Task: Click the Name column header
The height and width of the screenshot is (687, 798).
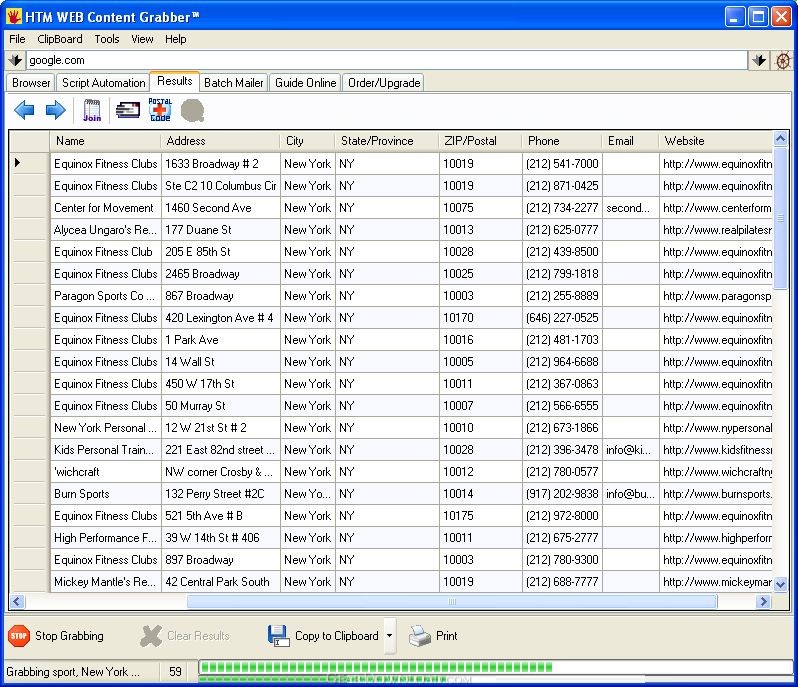Action: pos(105,141)
